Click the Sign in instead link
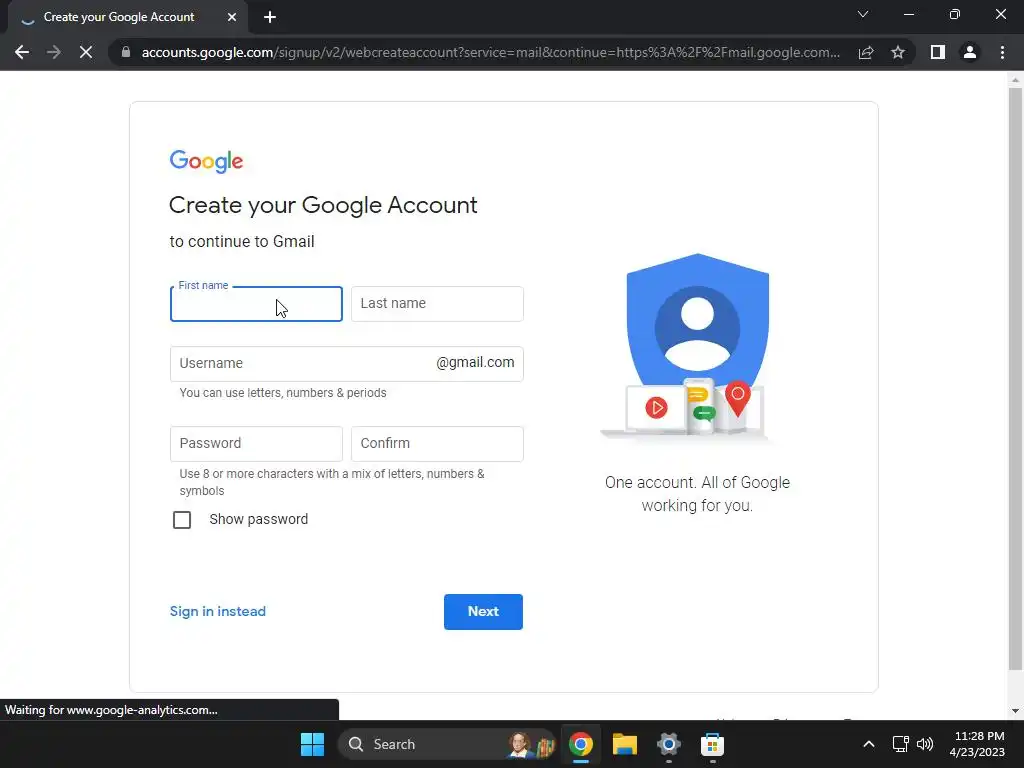The image size is (1024, 768). (217, 611)
